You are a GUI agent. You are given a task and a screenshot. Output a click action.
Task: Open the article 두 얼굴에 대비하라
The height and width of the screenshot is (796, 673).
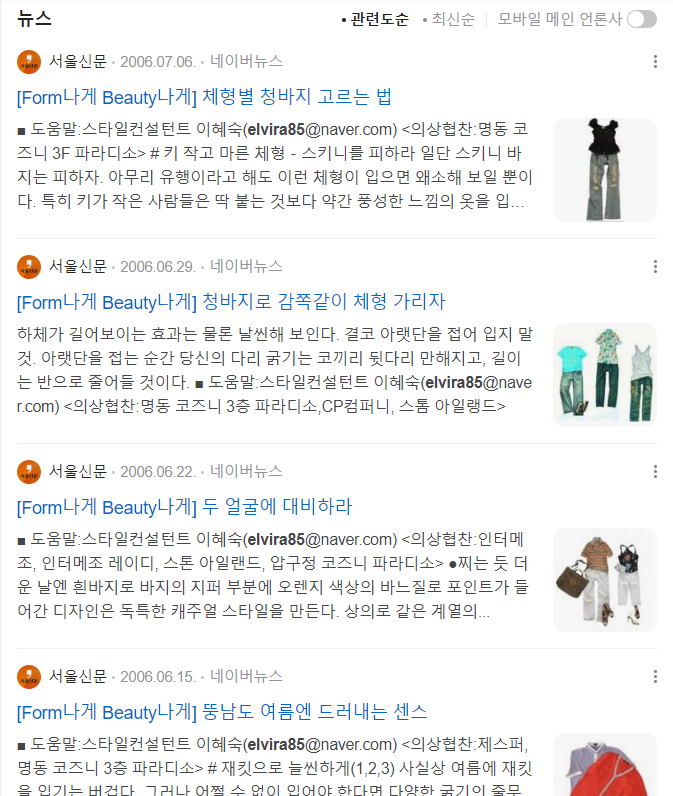click(184, 507)
